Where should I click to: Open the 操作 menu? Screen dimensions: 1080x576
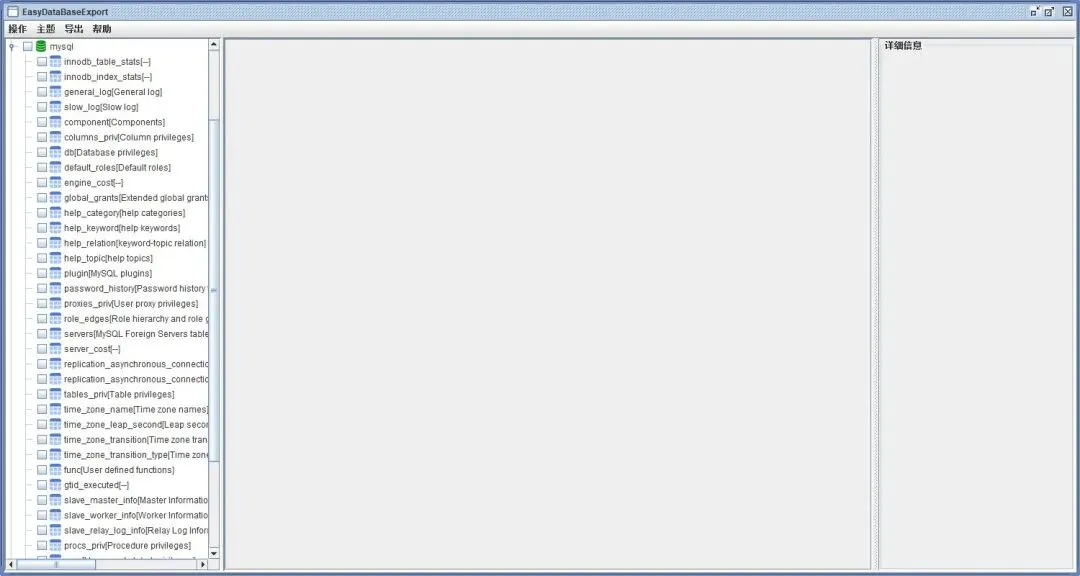click(17, 29)
